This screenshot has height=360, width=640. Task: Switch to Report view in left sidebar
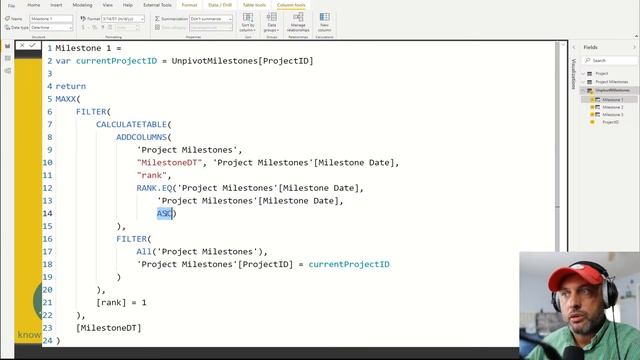pos(7,46)
